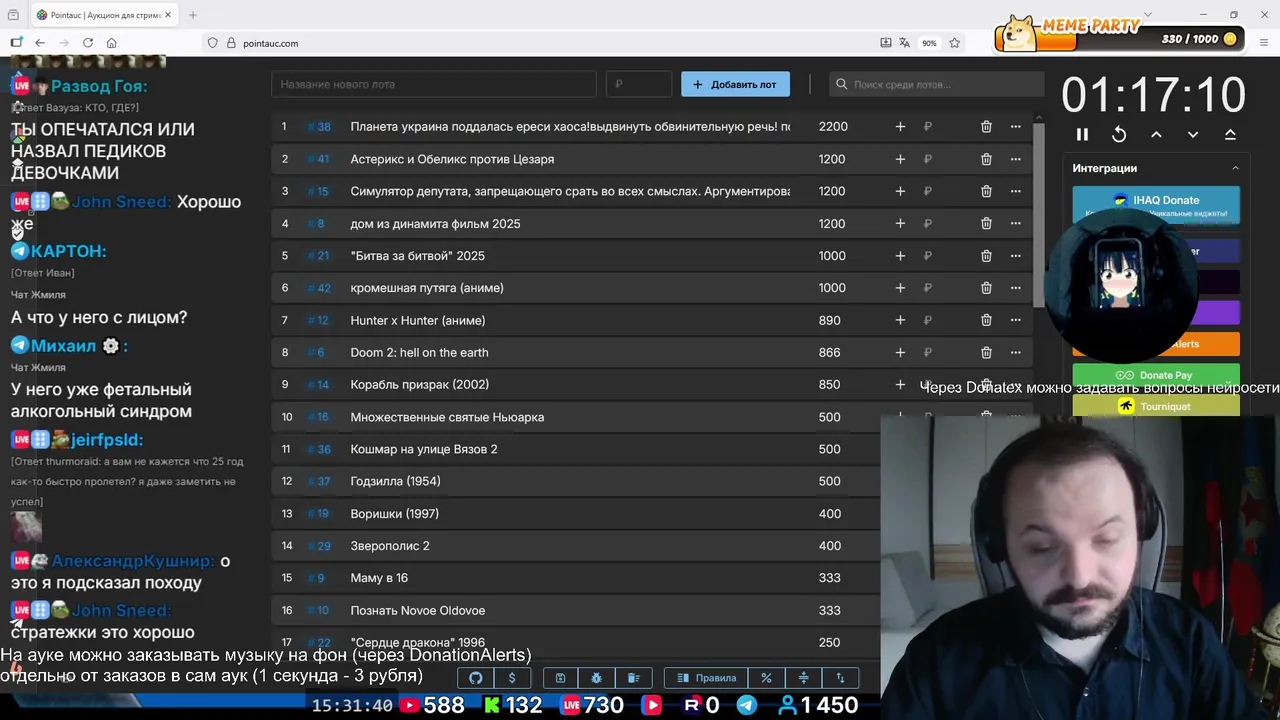
Task: Add points to Планета украина lot
Action: coord(900,127)
